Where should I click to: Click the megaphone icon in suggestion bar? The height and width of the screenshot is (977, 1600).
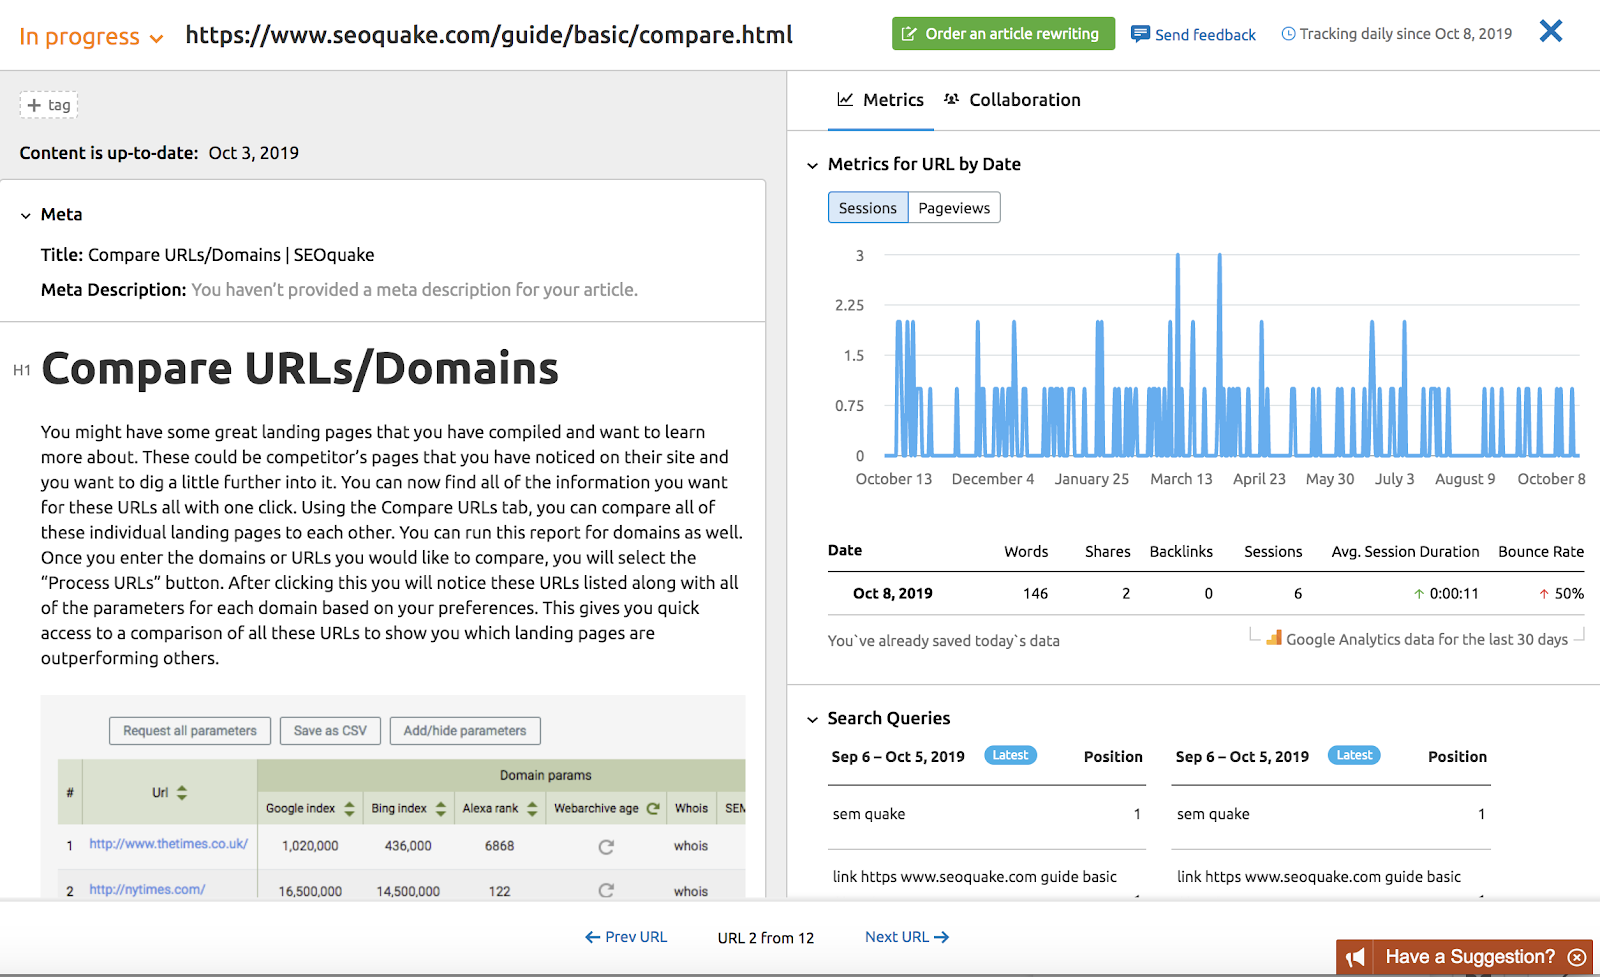(1355, 957)
